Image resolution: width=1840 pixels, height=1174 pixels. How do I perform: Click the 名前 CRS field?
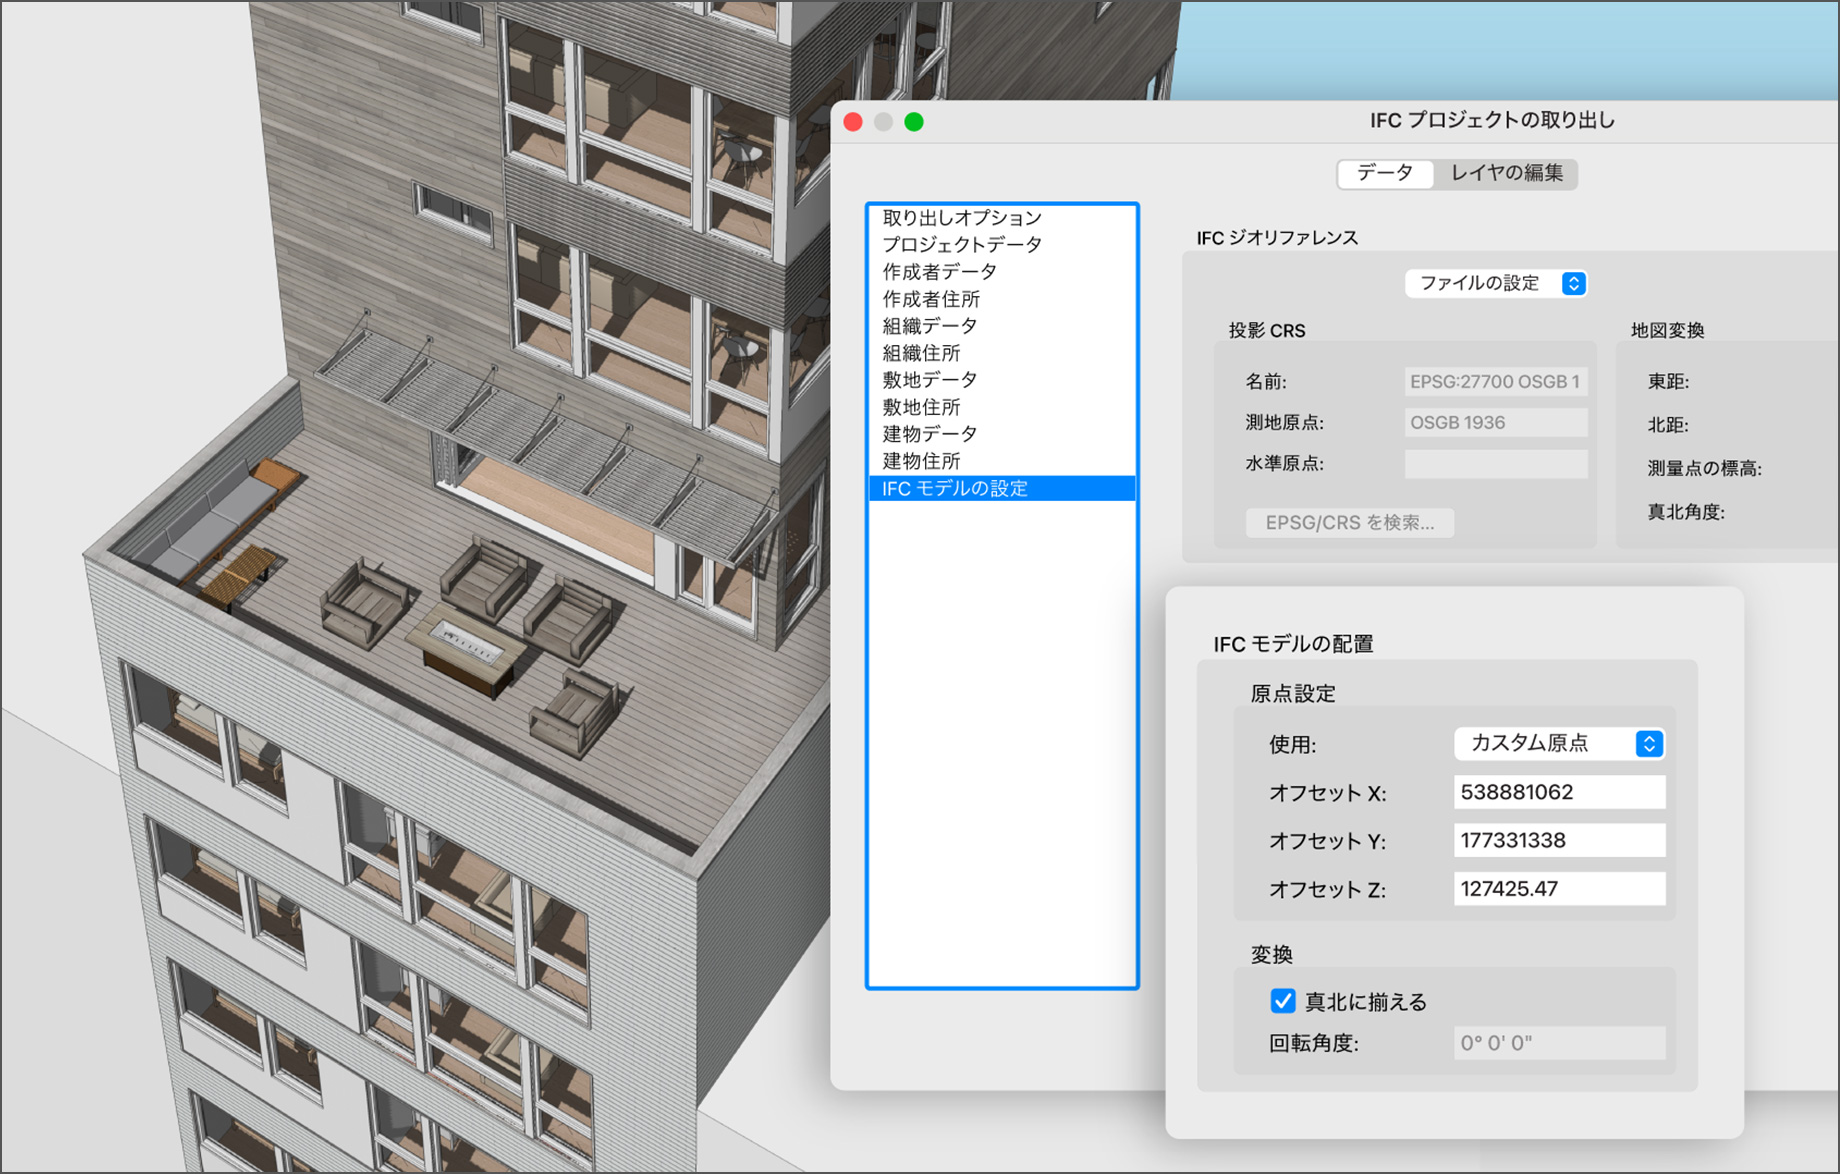1495,381
